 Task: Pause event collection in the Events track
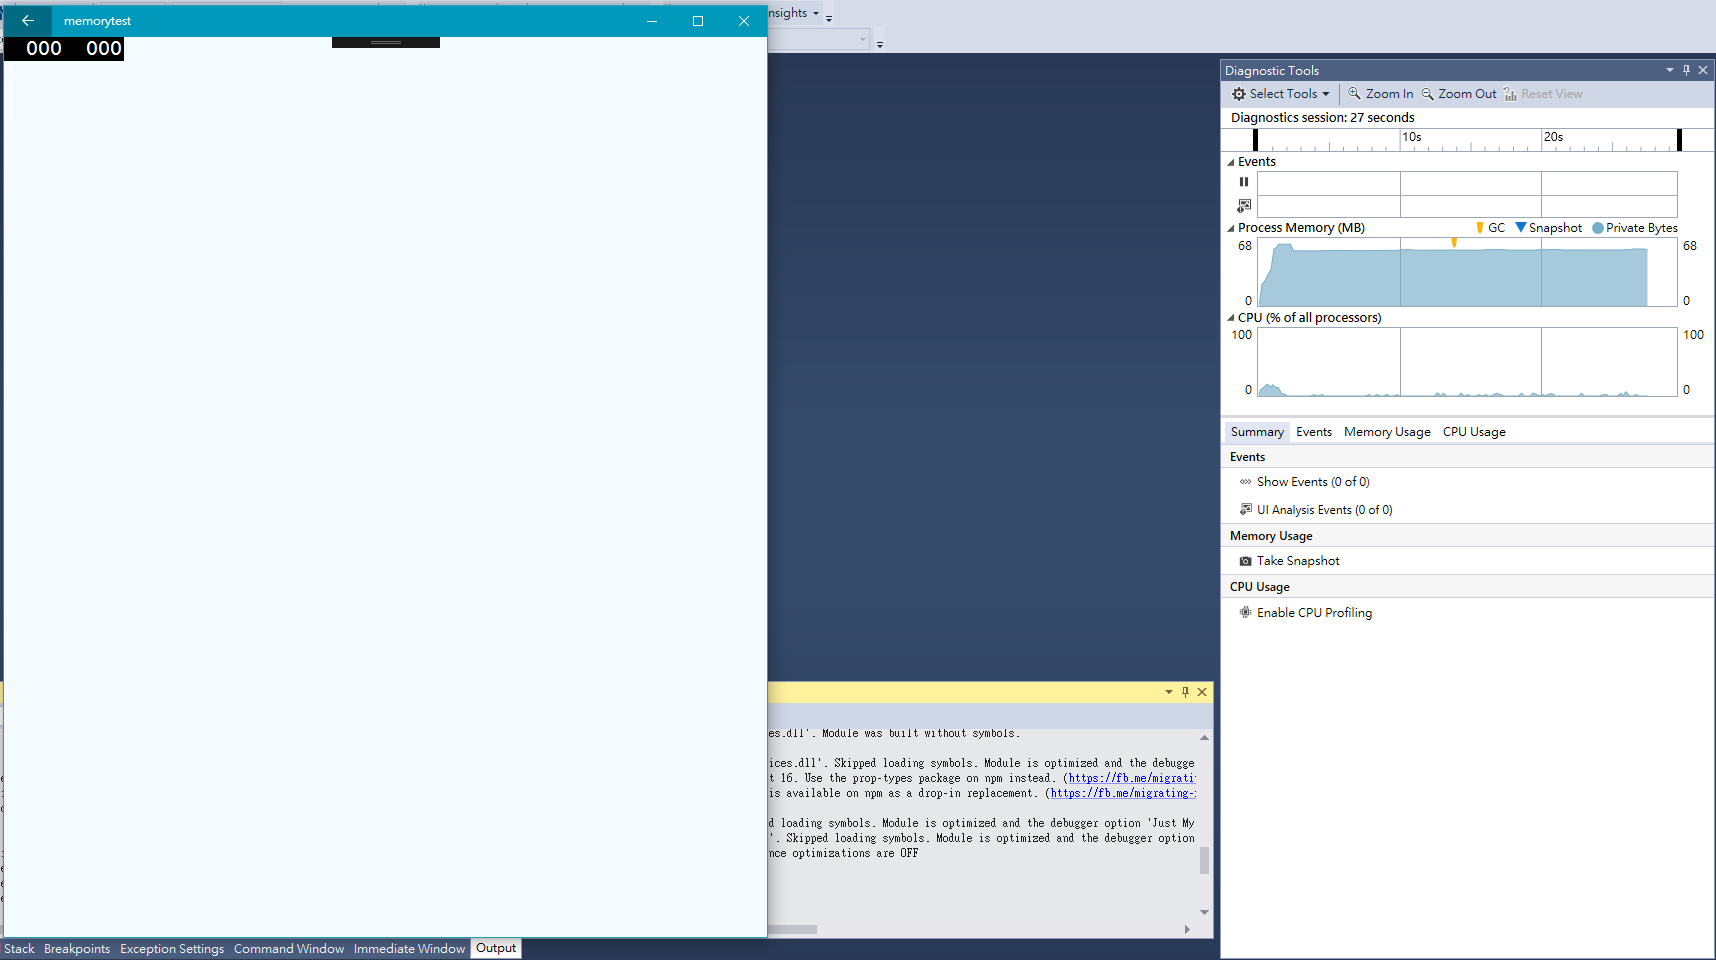coord(1244,182)
